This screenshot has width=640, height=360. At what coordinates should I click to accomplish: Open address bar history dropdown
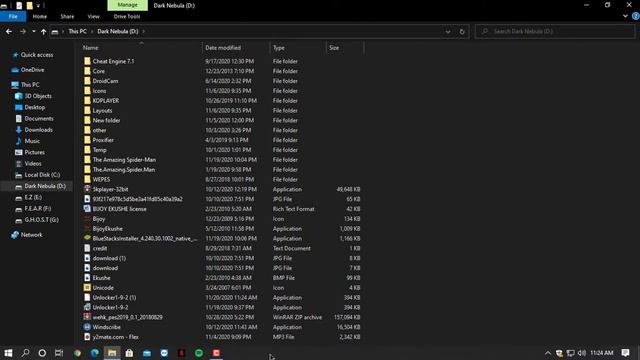point(448,31)
